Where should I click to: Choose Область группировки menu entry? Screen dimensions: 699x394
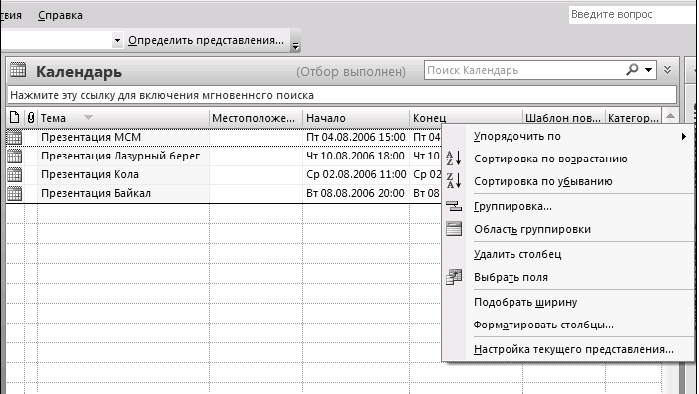(x=532, y=229)
